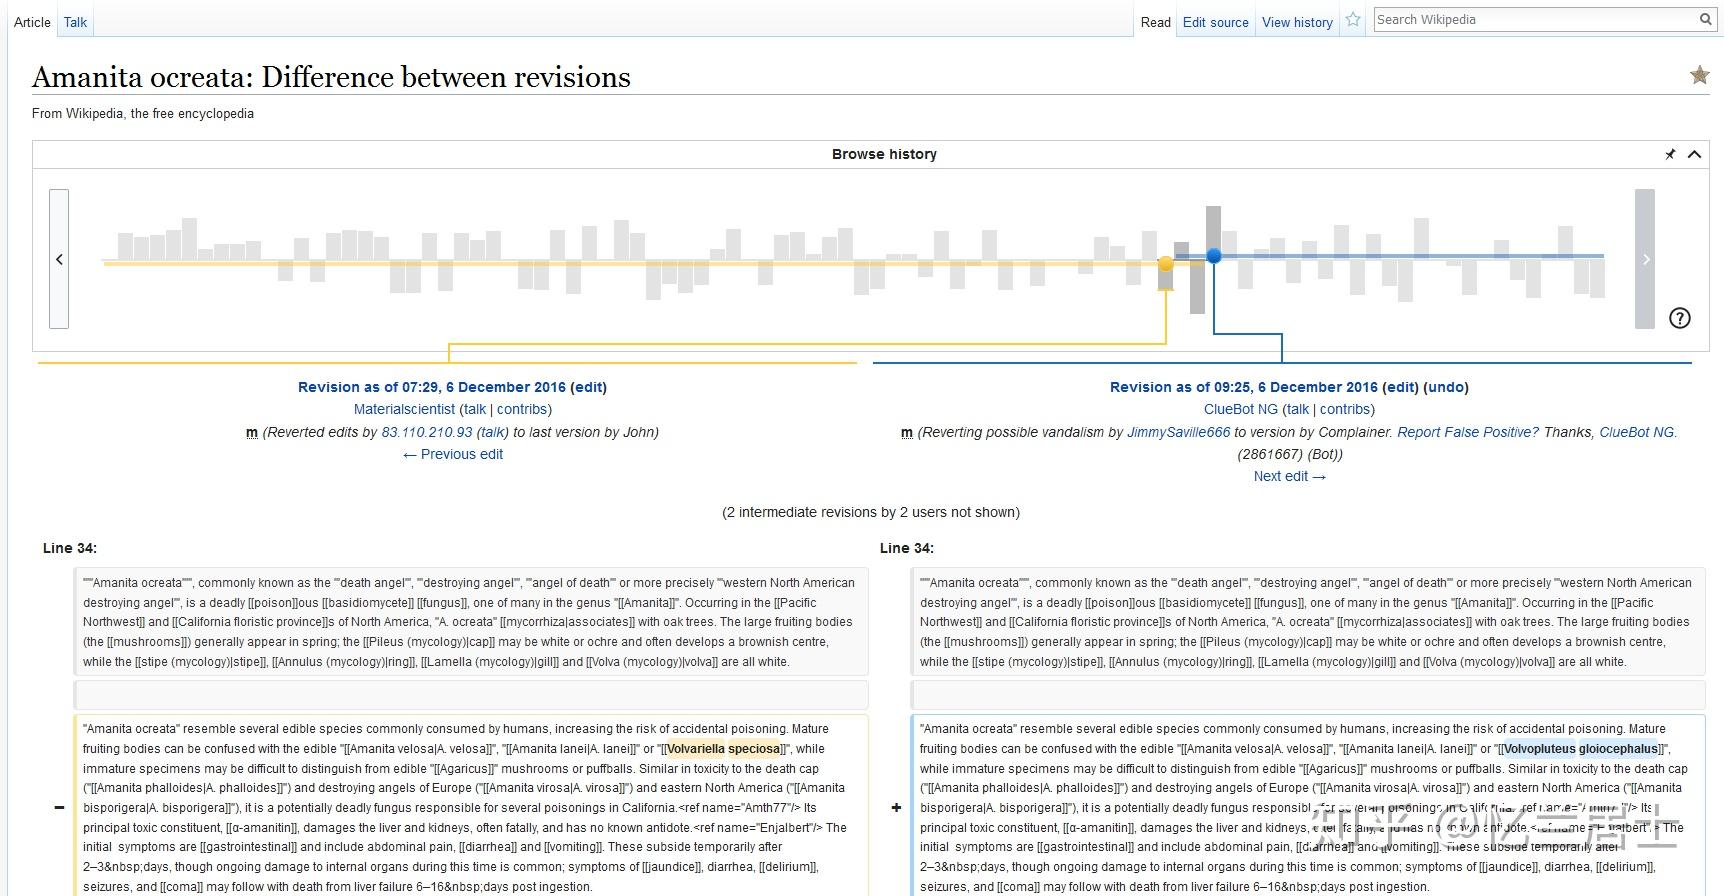Viewport: 1724px width, 896px height.
Task: Open the help question mark icon
Action: (1680, 318)
